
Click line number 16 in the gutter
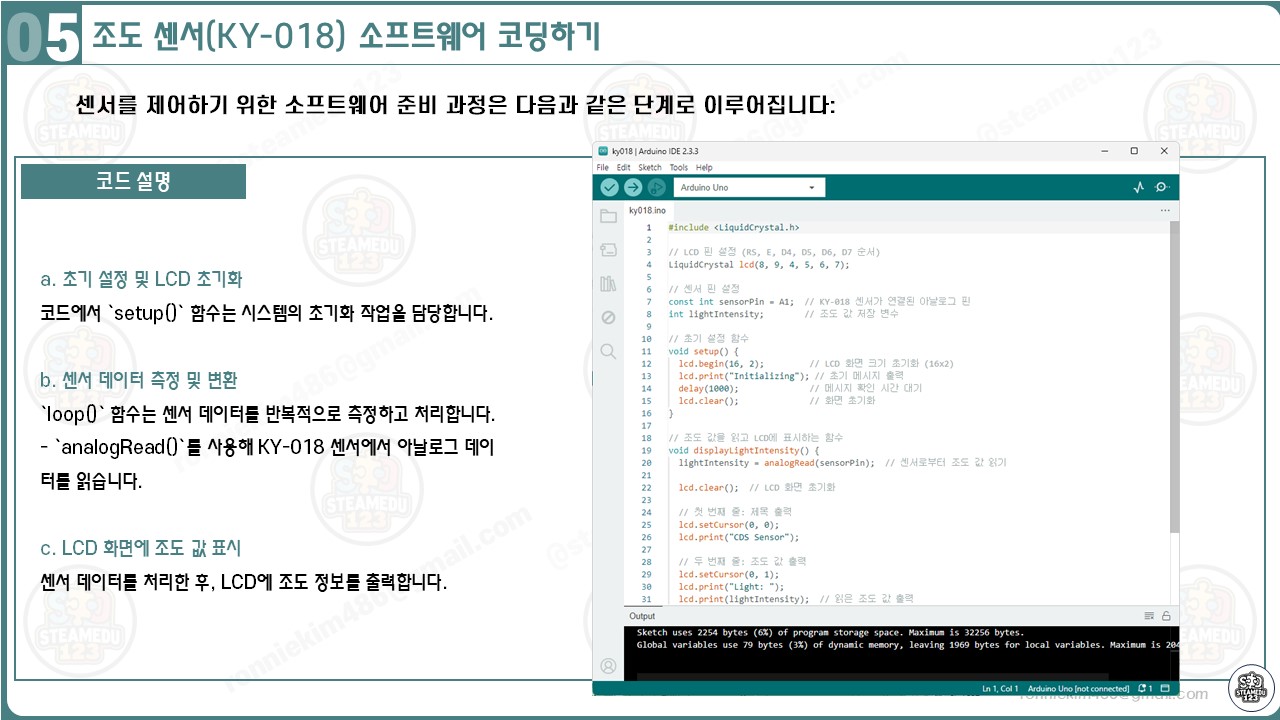(647, 413)
